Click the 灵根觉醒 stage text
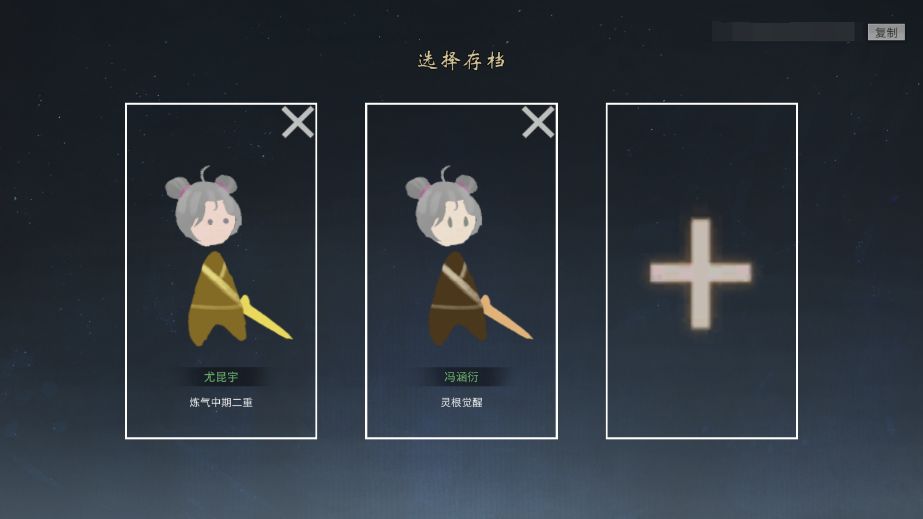The height and width of the screenshot is (519, 923). coord(461,402)
